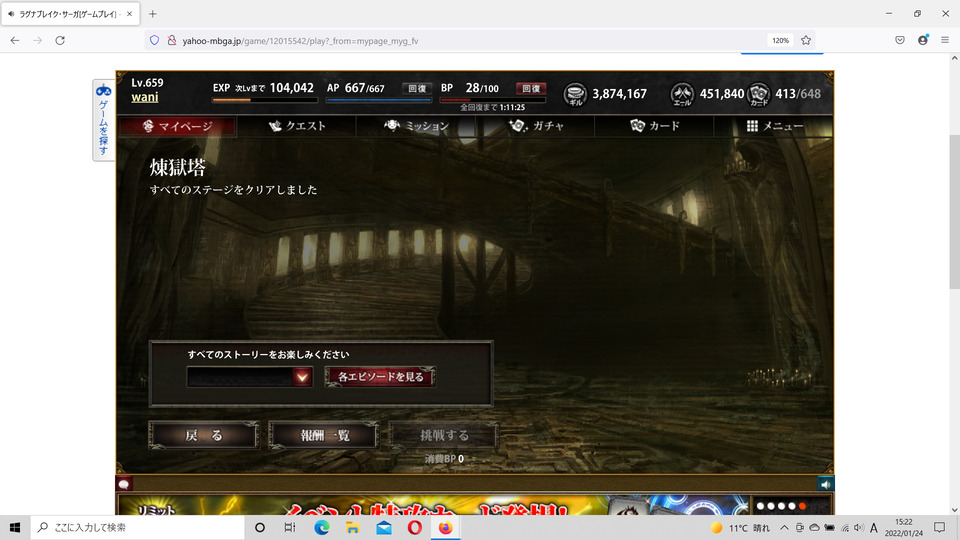The image size is (960, 540).
Task: Open Cortana circle icon
Action: pos(260,527)
